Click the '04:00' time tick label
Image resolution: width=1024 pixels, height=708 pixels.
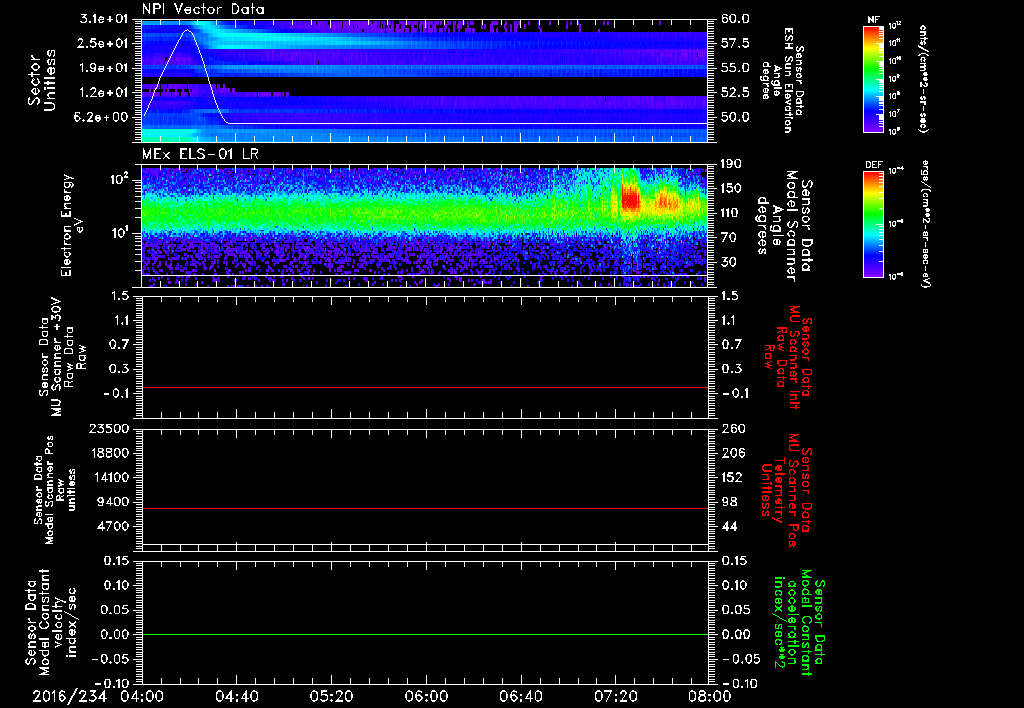[x=142, y=696]
